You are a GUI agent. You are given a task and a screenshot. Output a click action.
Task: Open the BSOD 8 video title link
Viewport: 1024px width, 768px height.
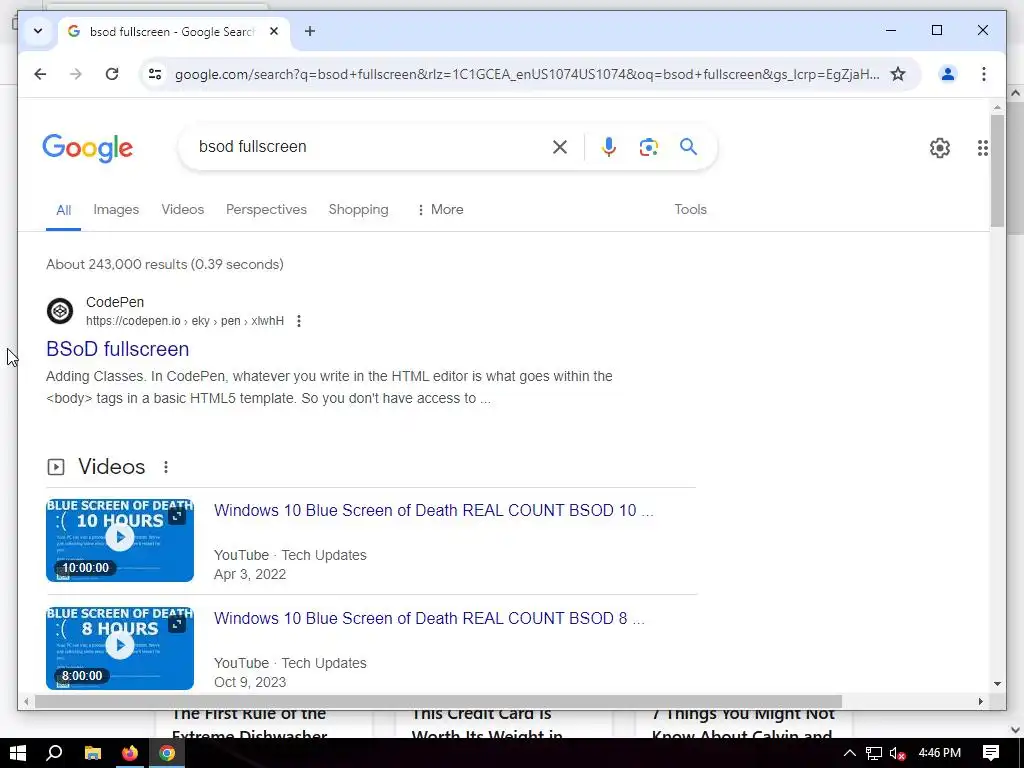(429, 618)
